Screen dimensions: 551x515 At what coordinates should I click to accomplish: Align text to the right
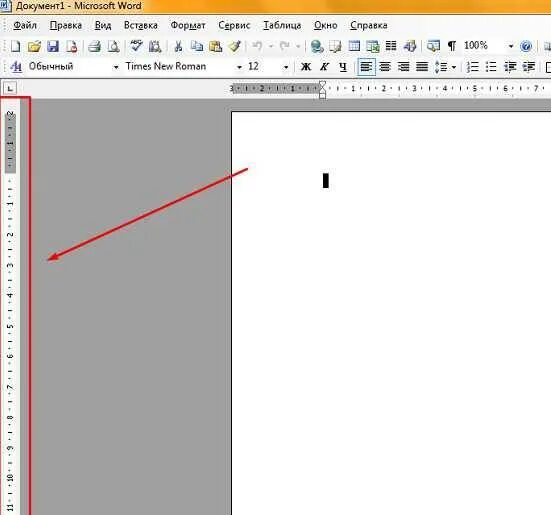point(403,66)
